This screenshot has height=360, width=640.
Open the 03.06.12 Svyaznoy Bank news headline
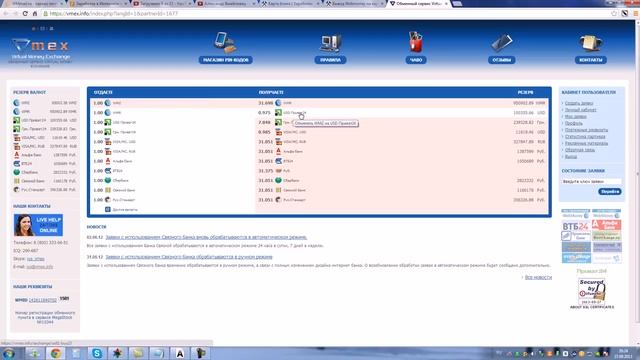(x=206, y=237)
